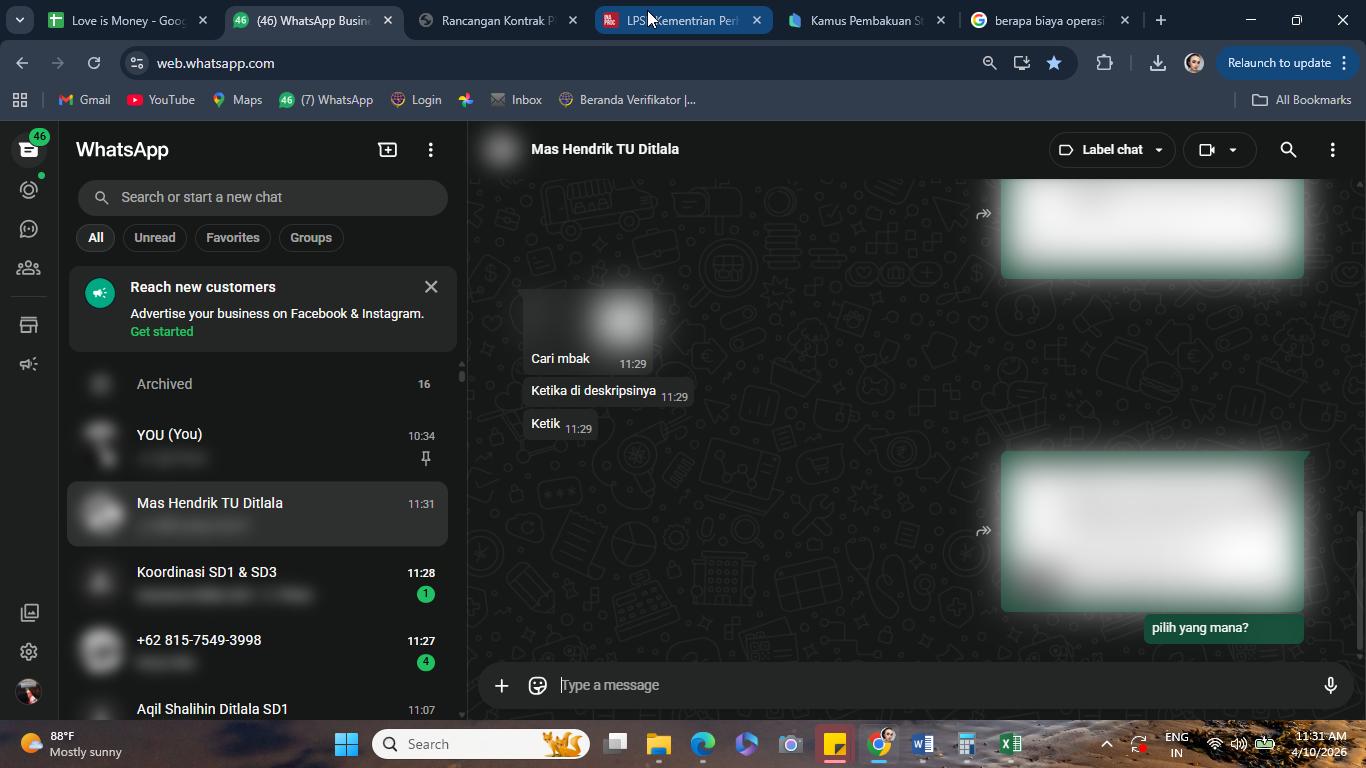The height and width of the screenshot is (768, 1366).
Task: Open the WhatsApp Chats sidebar icon
Action: (x=28, y=150)
